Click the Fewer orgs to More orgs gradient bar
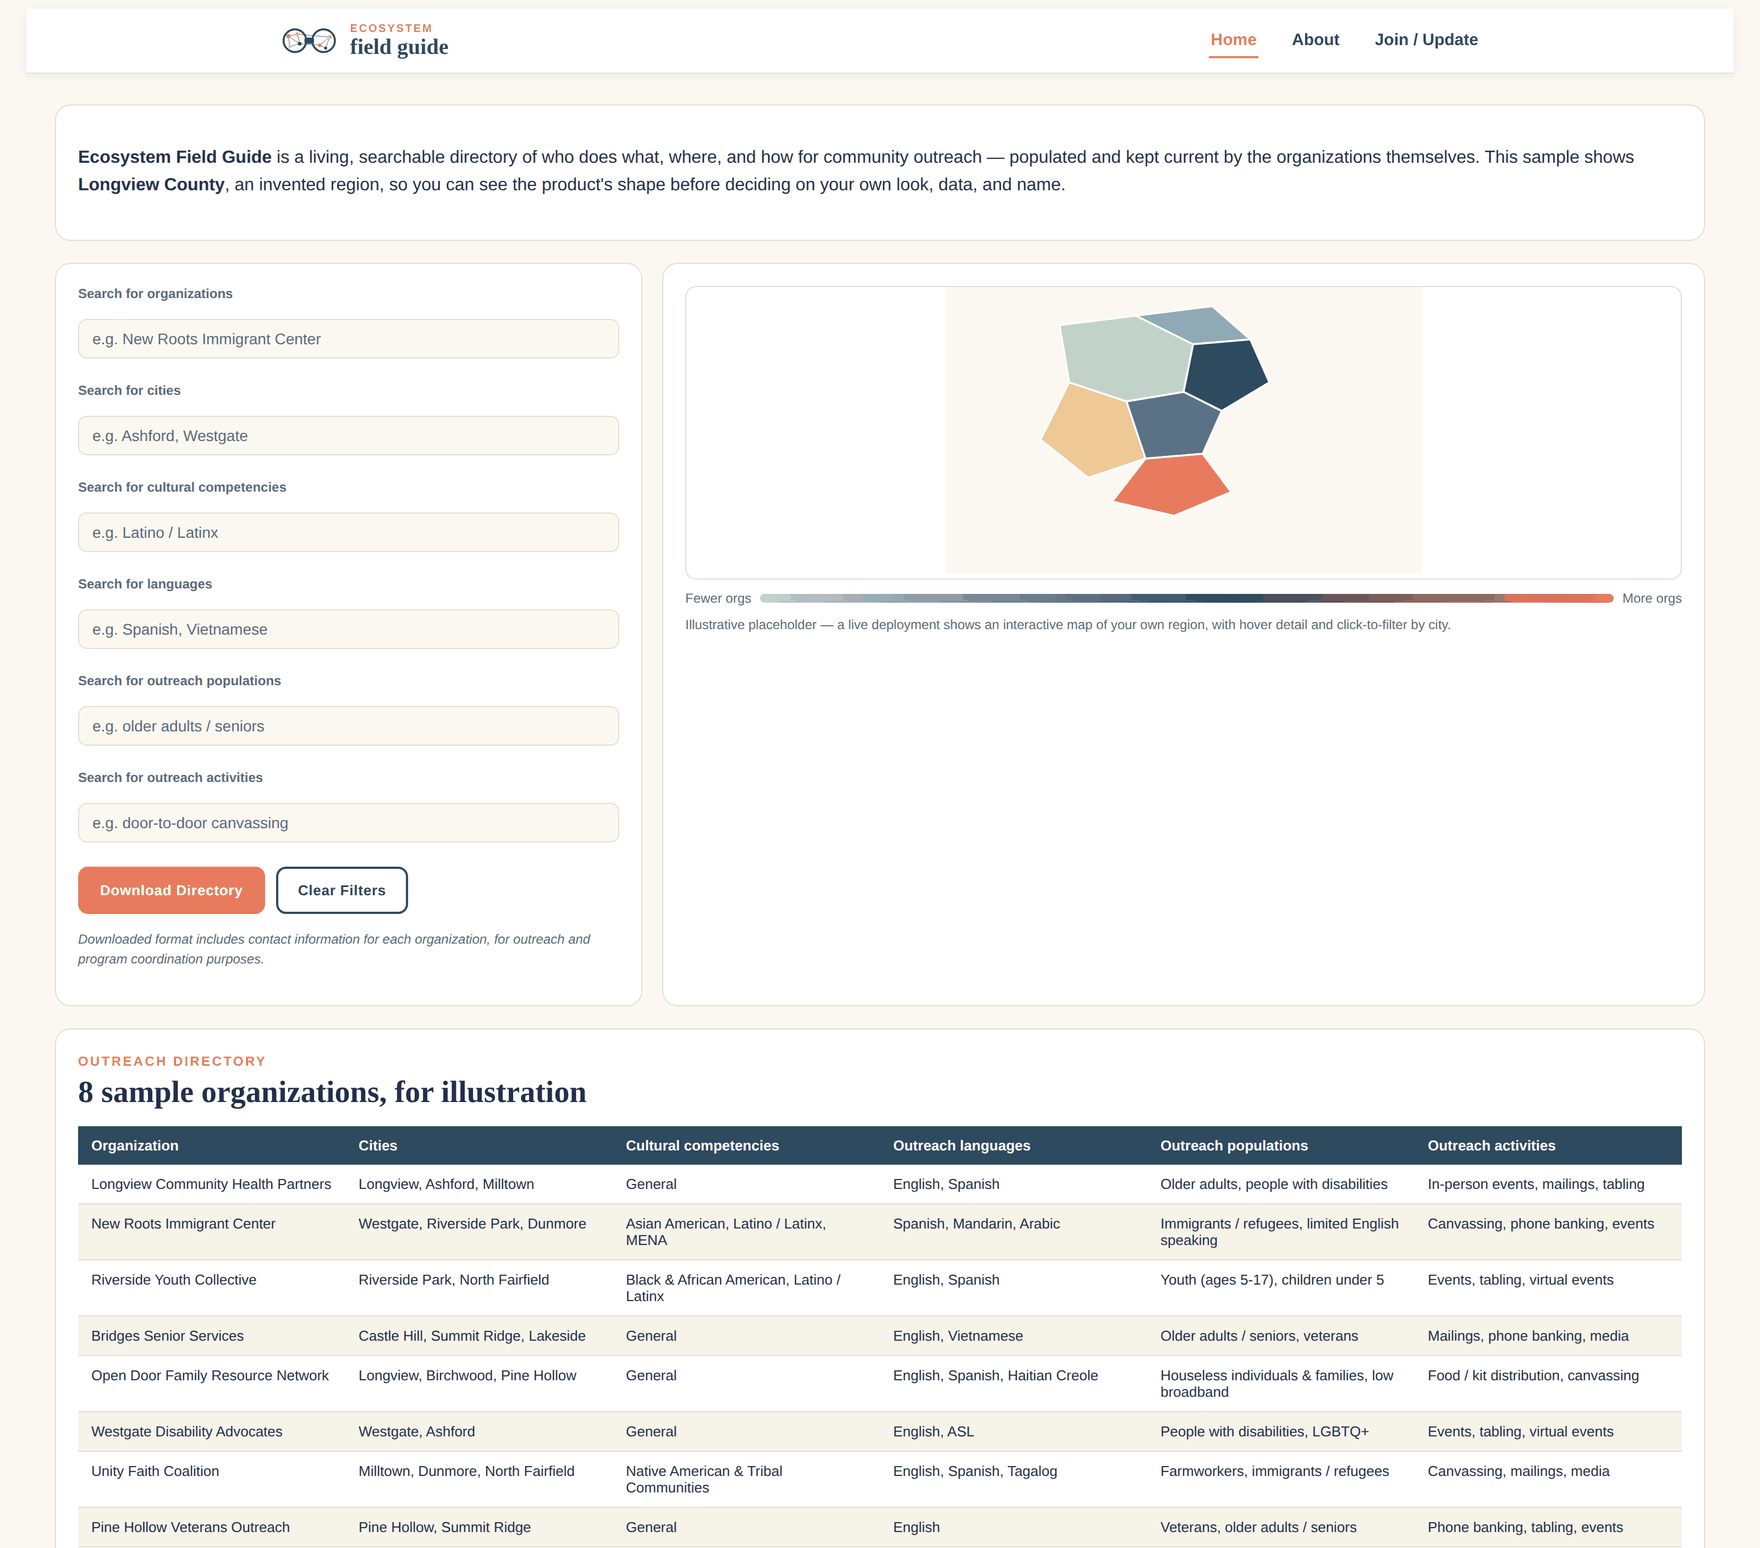The image size is (1760, 1548). click(1186, 598)
